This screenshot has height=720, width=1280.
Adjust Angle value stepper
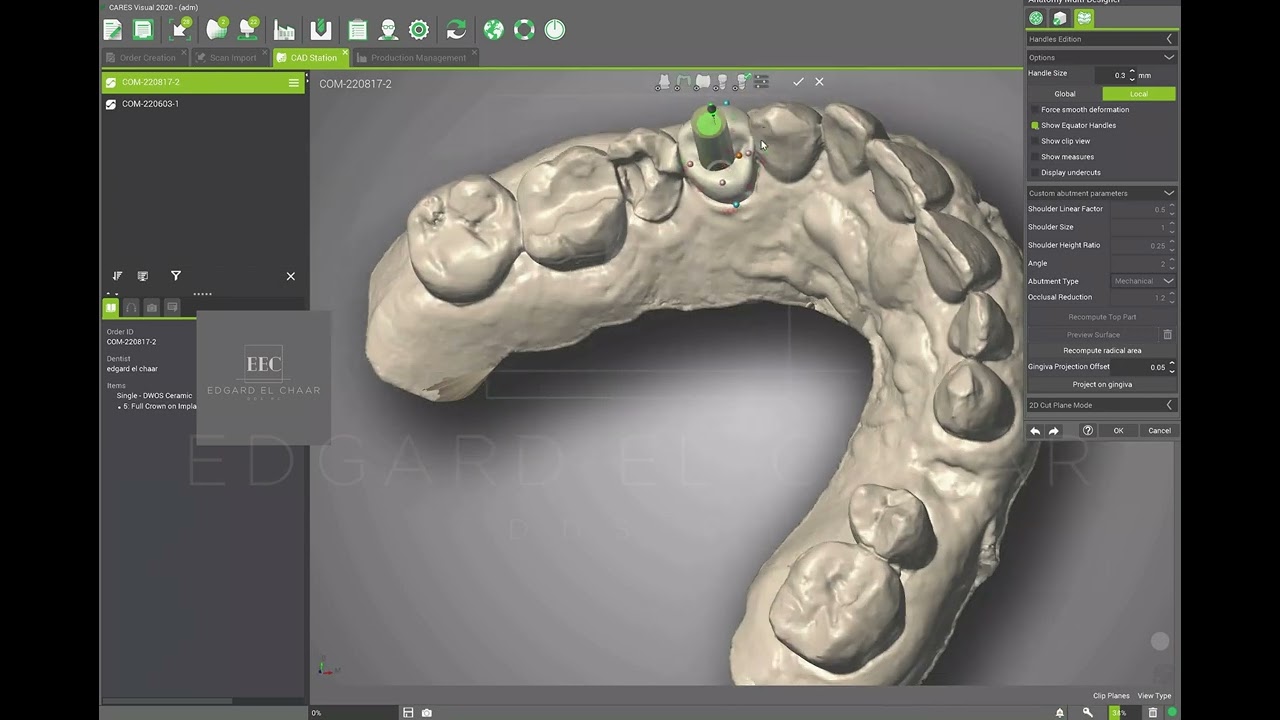tap(1172, 263)
